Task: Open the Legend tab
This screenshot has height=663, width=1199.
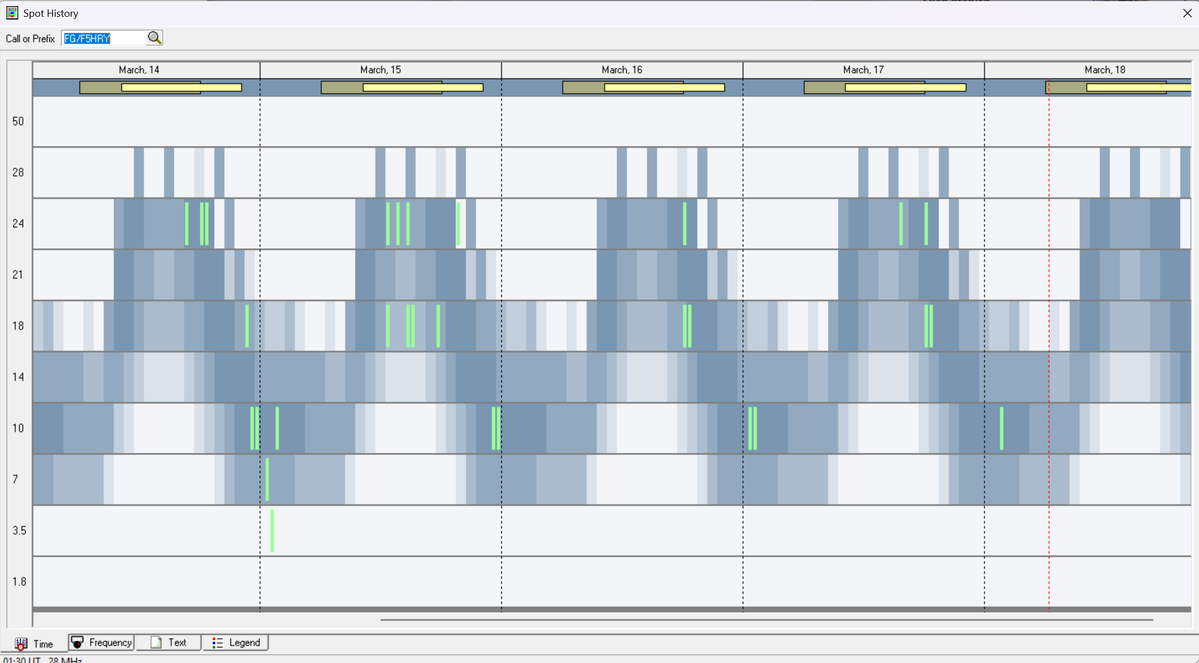Action: click(236, 642)
